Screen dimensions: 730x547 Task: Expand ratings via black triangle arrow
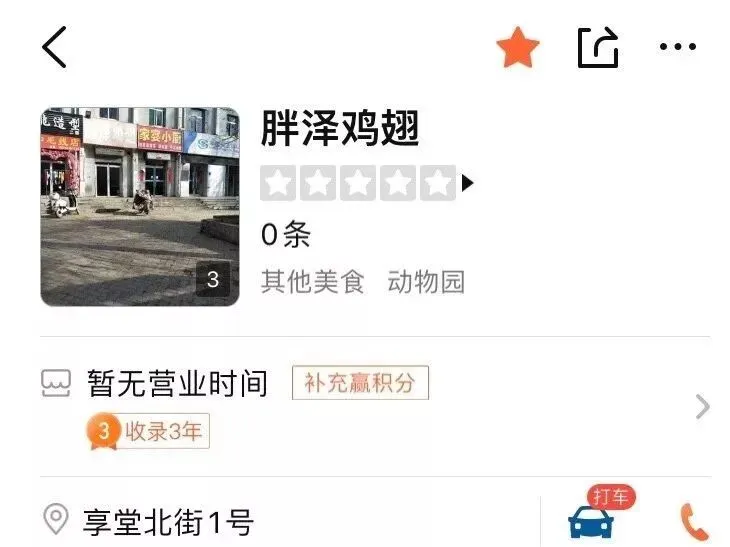(467, 183)
